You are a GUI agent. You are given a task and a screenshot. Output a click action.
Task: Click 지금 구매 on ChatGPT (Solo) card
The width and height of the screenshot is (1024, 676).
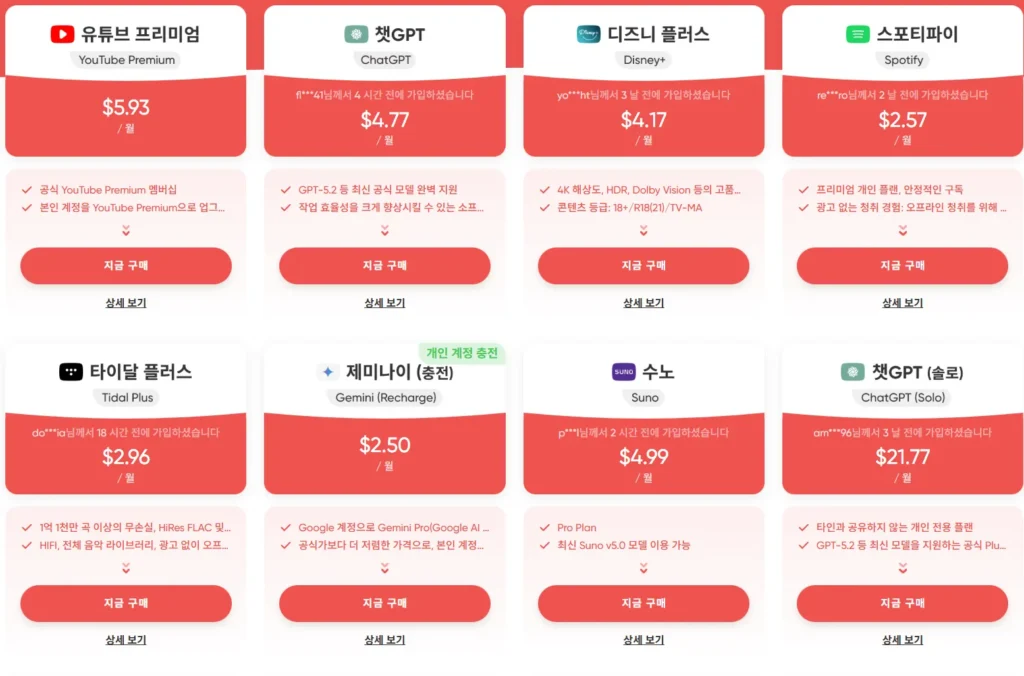tap(902, 604)
